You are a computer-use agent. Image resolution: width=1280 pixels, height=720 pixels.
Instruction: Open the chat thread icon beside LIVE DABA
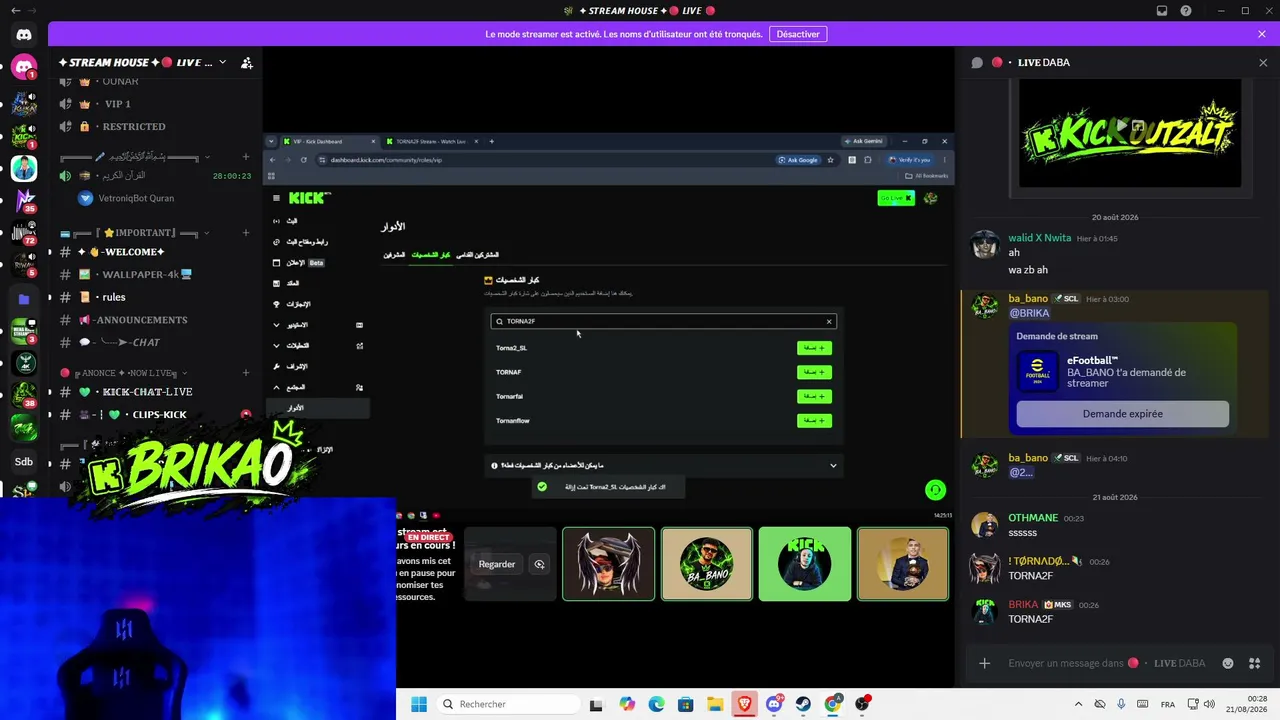[x=977, y=62]
